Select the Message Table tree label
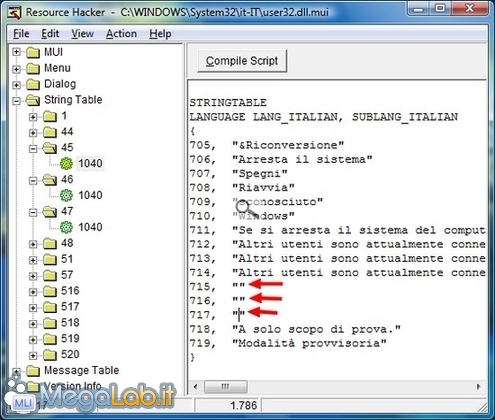This screenshot has height=420, width=495. pyautogui.click(x=81, y=370)
